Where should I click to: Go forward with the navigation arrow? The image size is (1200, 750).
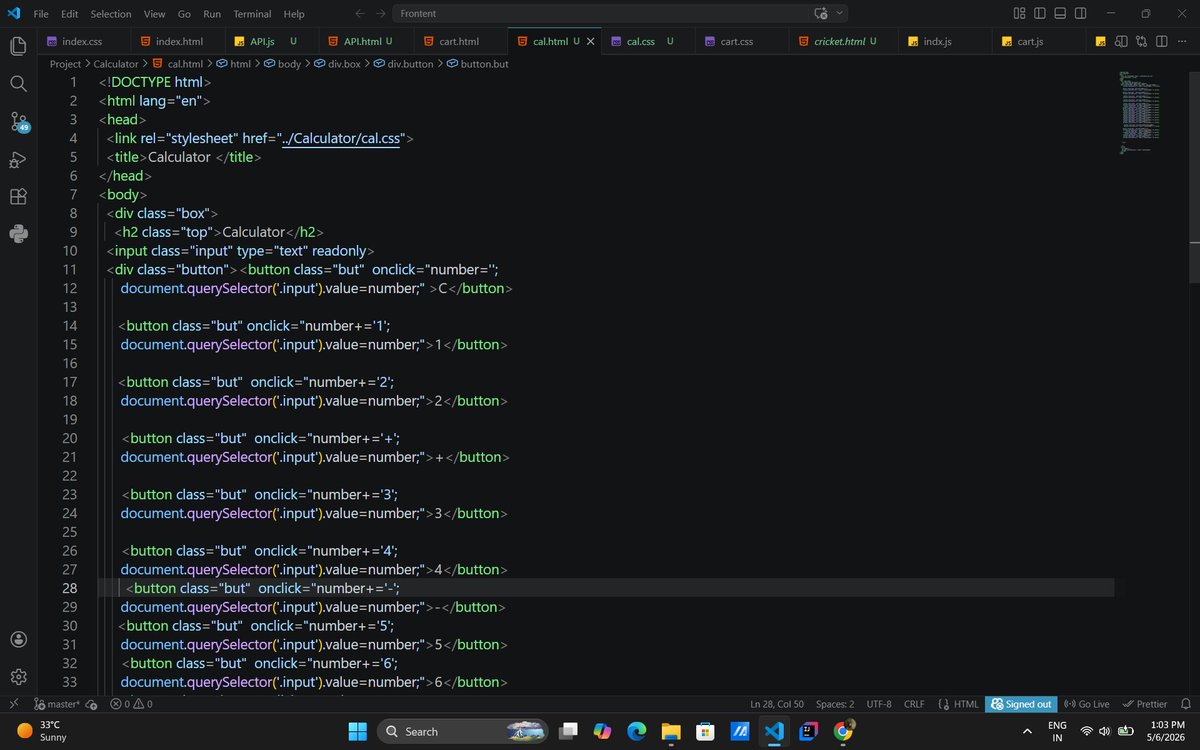[x=382, y=14]
